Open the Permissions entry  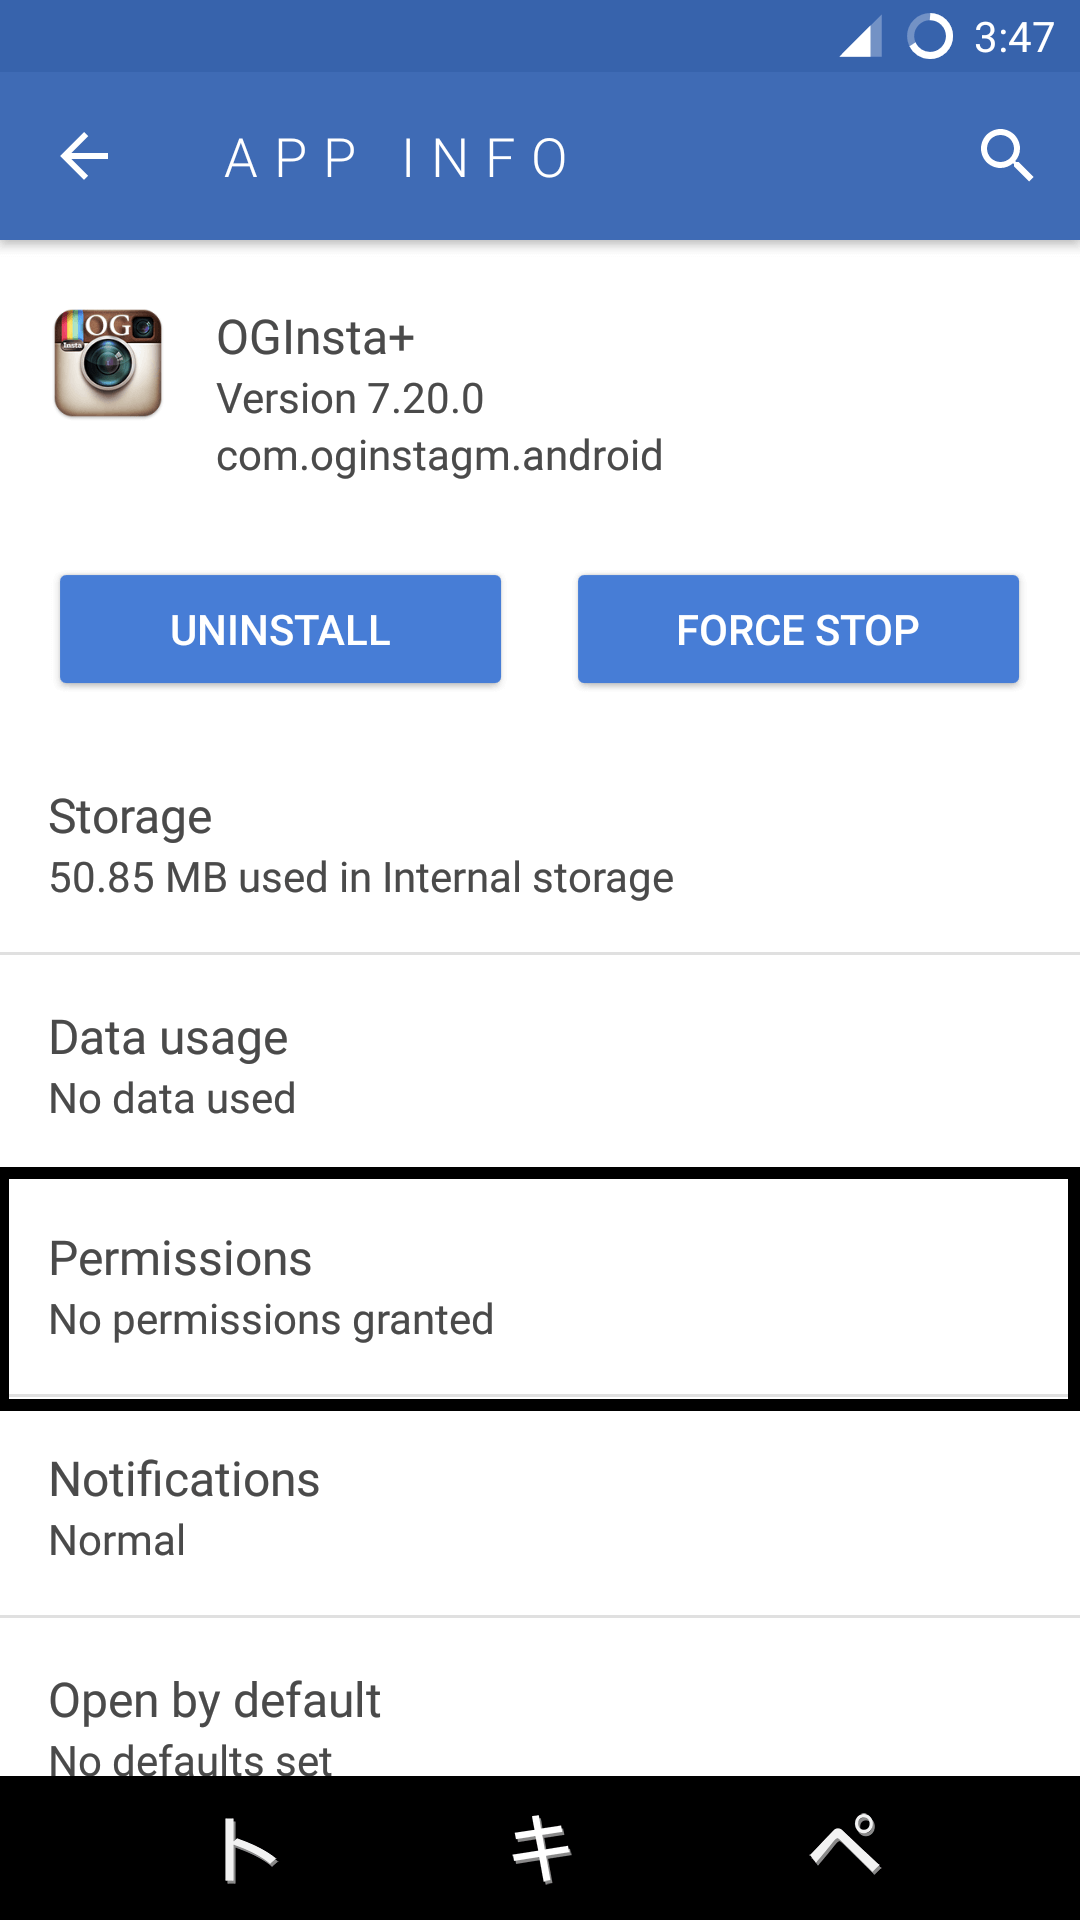tap(540, 1288)
